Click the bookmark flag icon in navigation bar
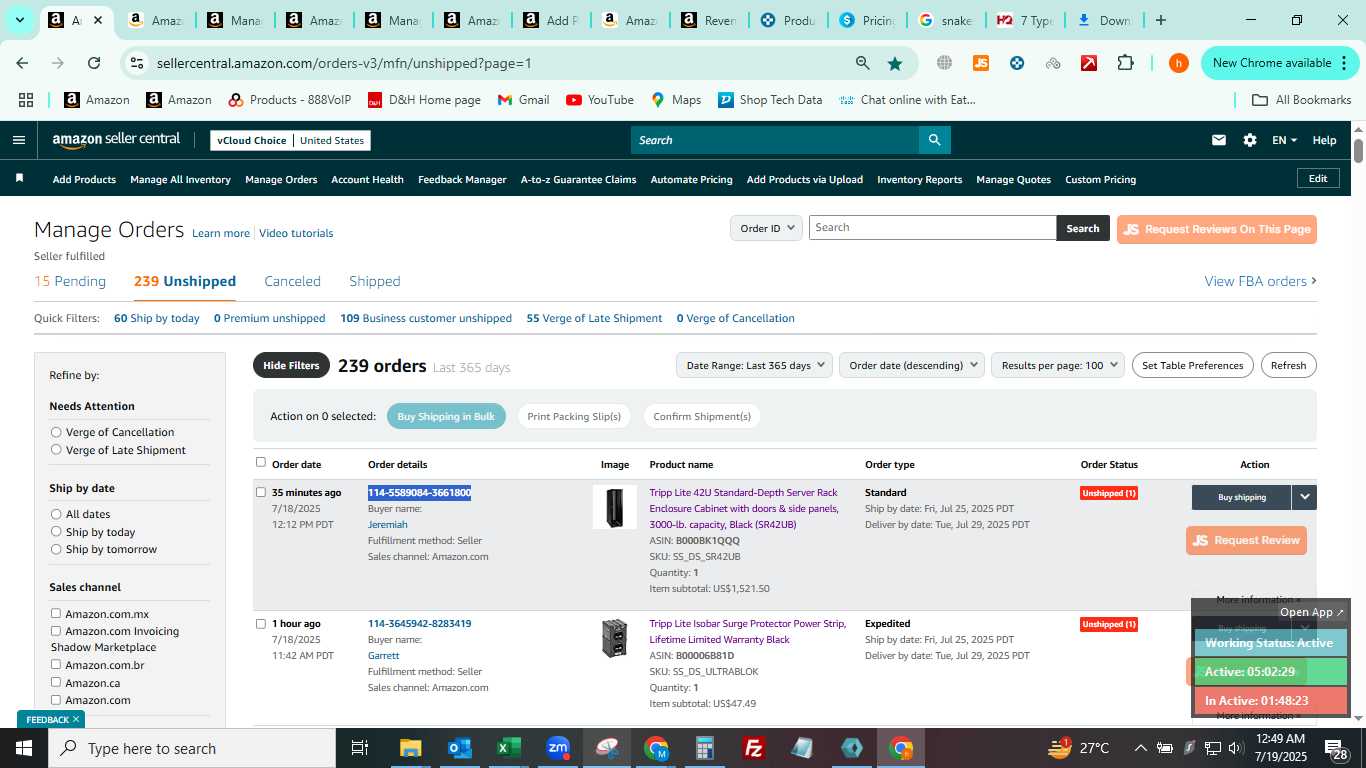This screenshot has height=768, width=1366. [x=19, y=178]
